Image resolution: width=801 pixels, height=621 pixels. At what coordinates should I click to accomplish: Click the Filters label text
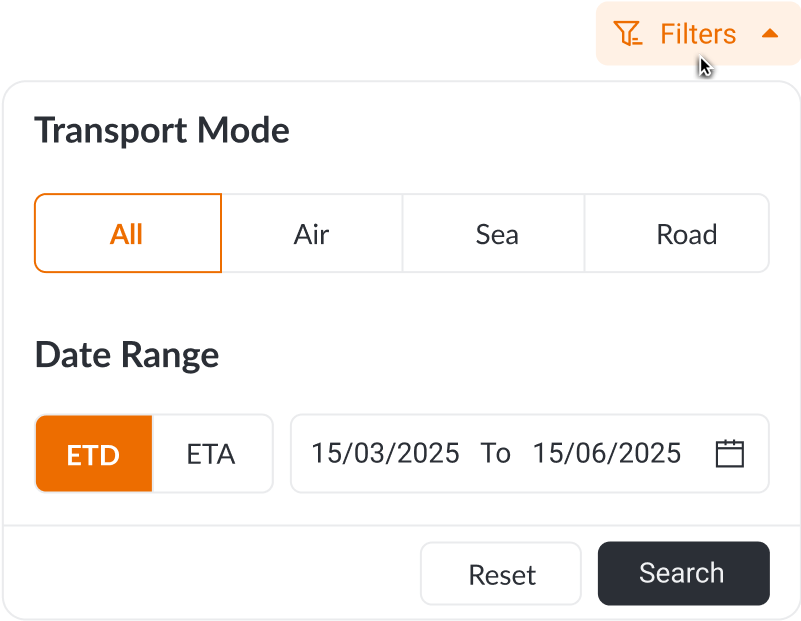click(x=698, y=34)
